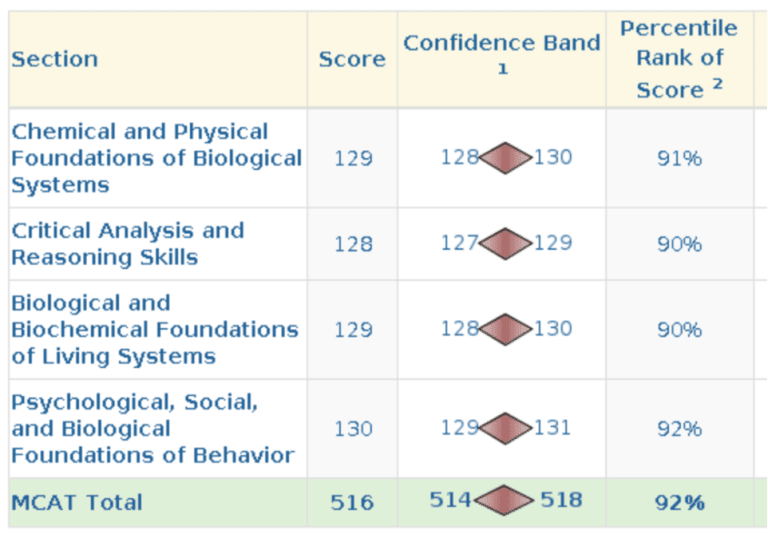
Task: Click the Psychological, Social row diamond icon
Action: 506,428
